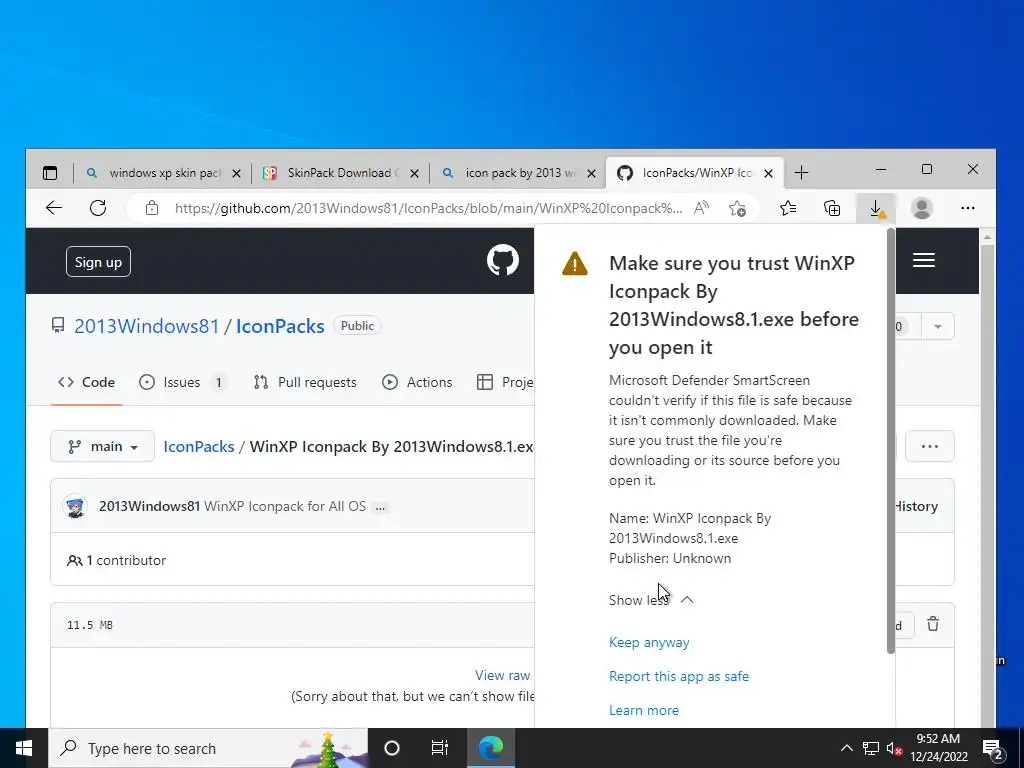The width and height of the screenshot is (1024, 768).
Task: Open network status tray icon
Action: pos(871,748)
